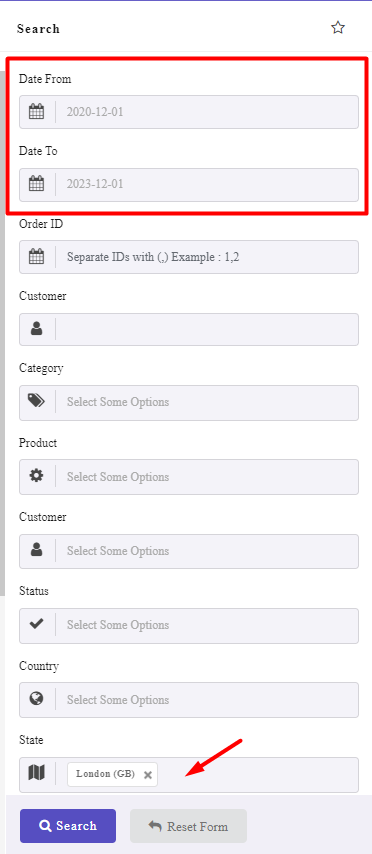Click the map icon in State field

(36, 772)
